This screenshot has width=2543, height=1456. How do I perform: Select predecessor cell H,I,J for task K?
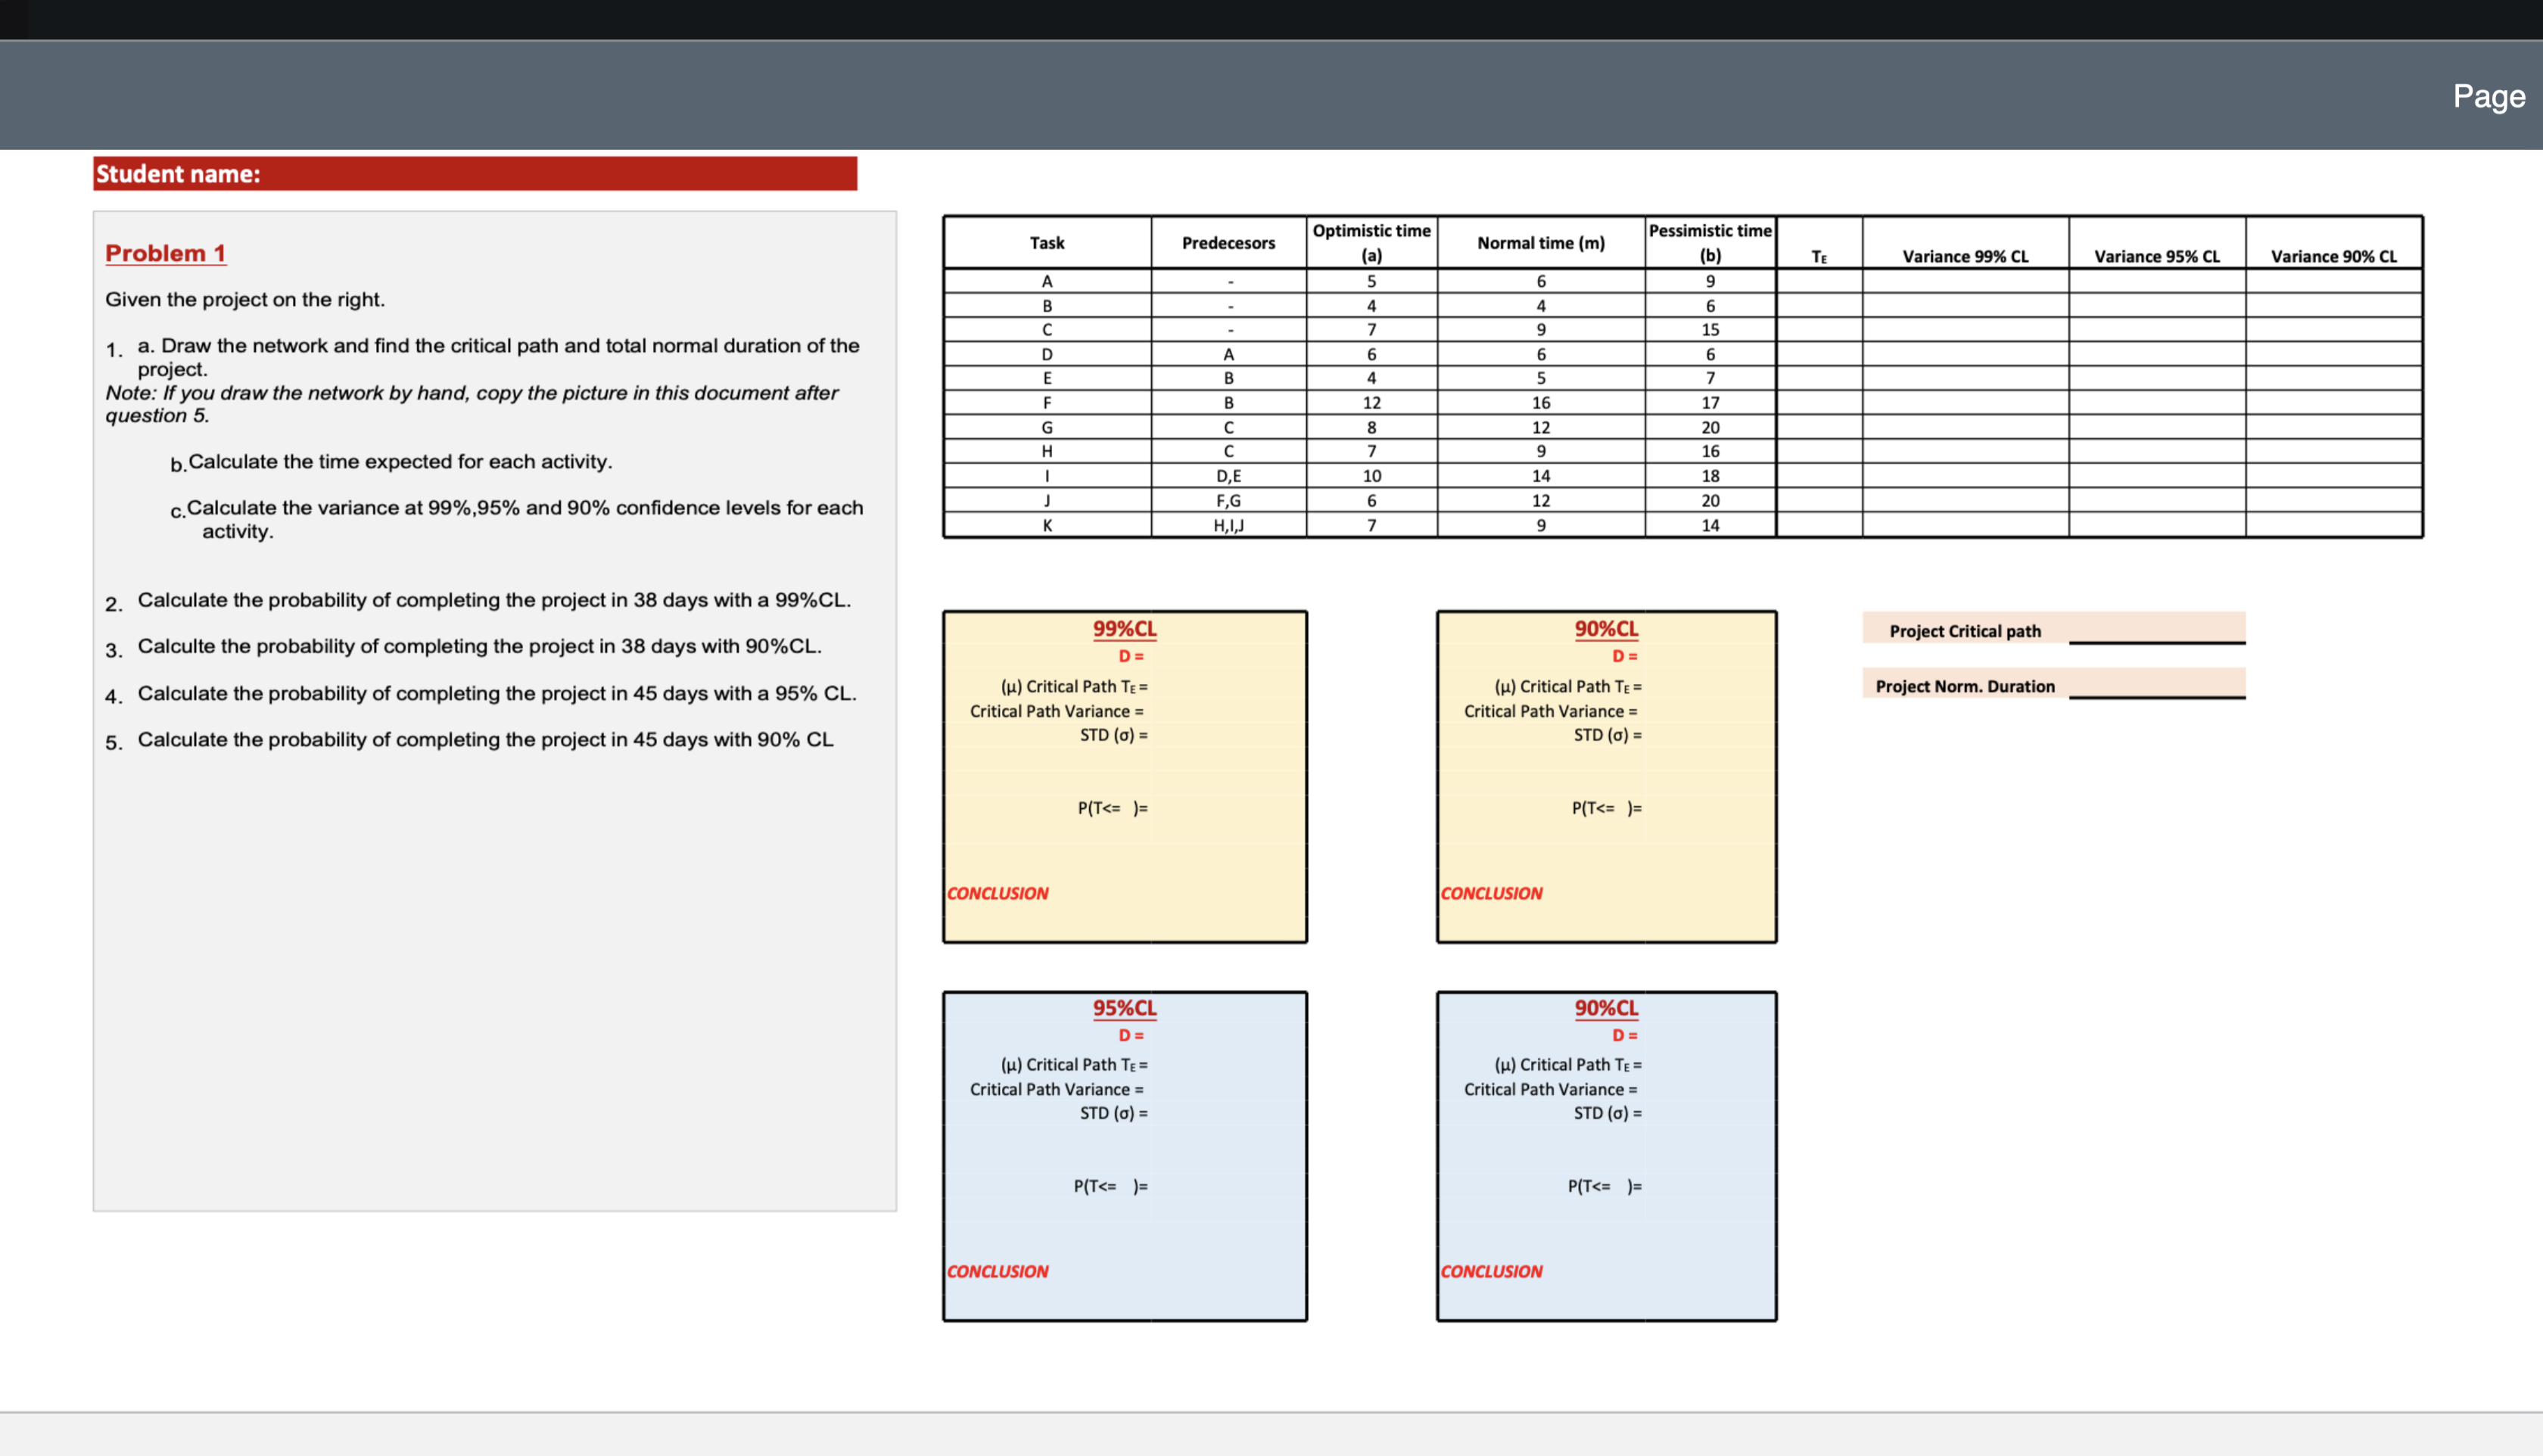tap(1228, 525)
